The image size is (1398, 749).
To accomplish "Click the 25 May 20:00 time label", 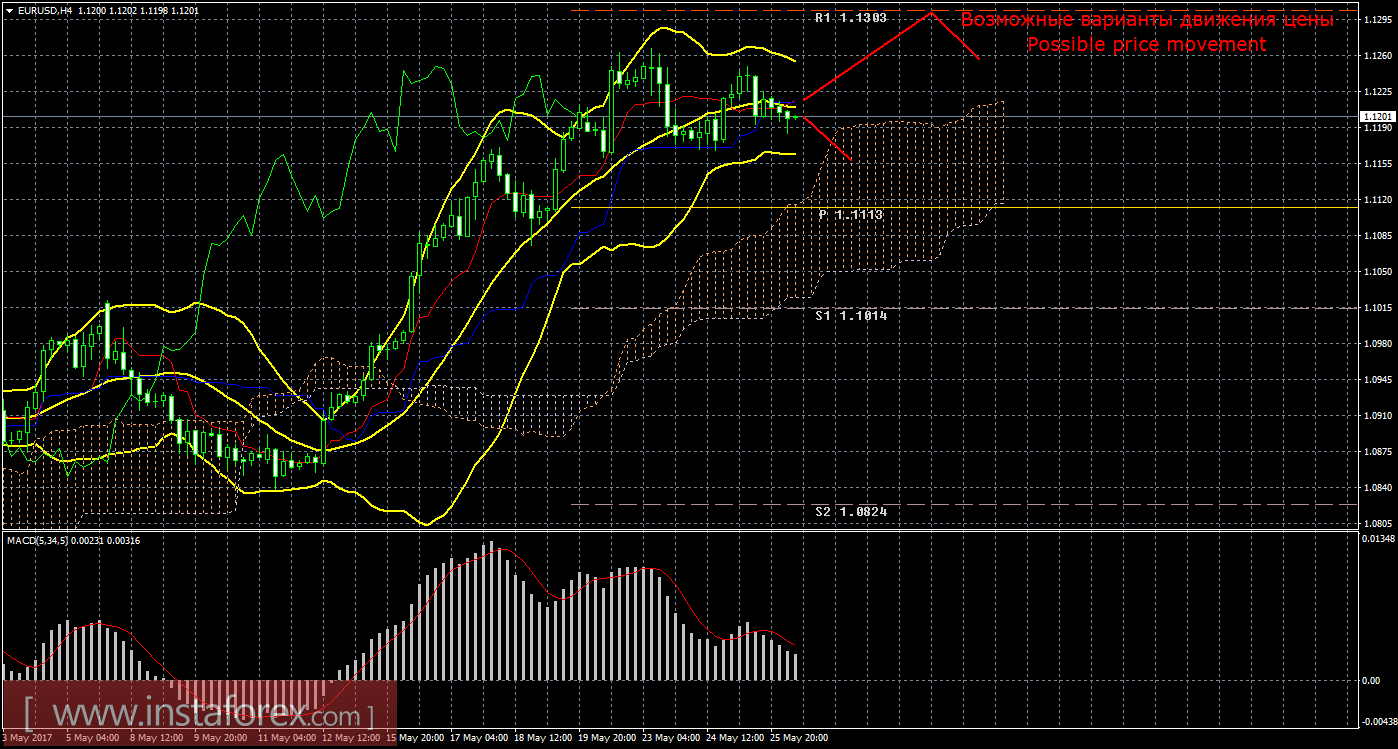I will click(799, 738).
